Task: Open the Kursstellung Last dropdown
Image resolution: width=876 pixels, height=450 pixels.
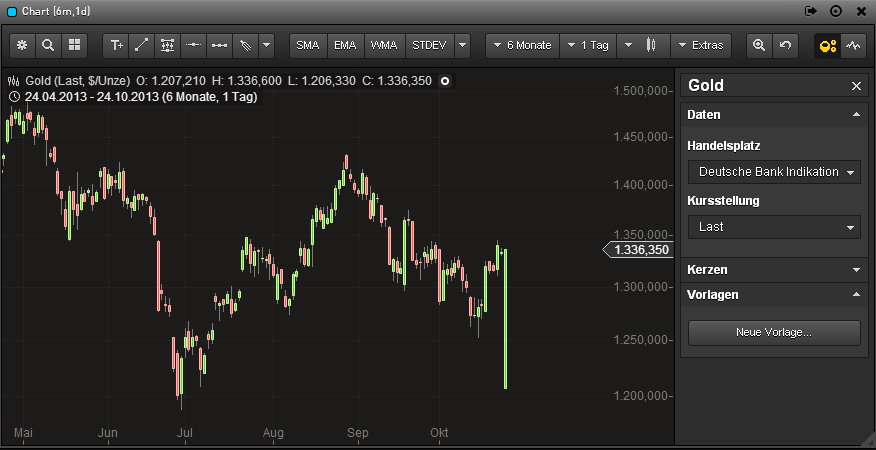Action: point(774,227)
